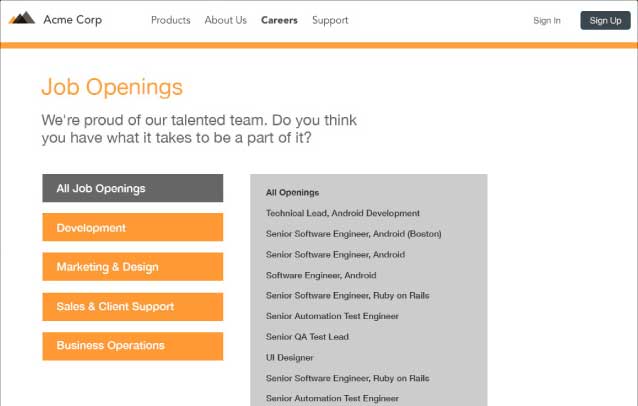Image resolution: width=638 pixels, height=406 pixels.
Task: Click the Acme Corp mountain logo icon
Action: click(22, 18)
